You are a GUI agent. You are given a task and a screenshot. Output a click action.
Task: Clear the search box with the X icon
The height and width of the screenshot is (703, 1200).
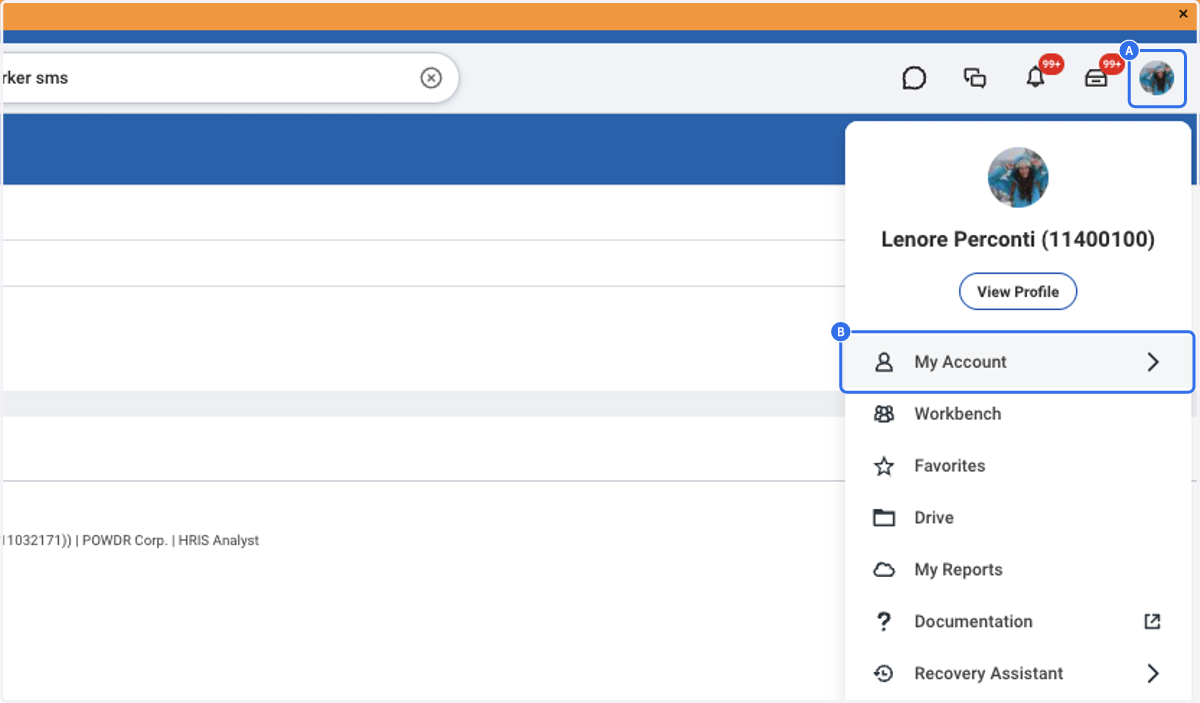click(x=431, y=78)
